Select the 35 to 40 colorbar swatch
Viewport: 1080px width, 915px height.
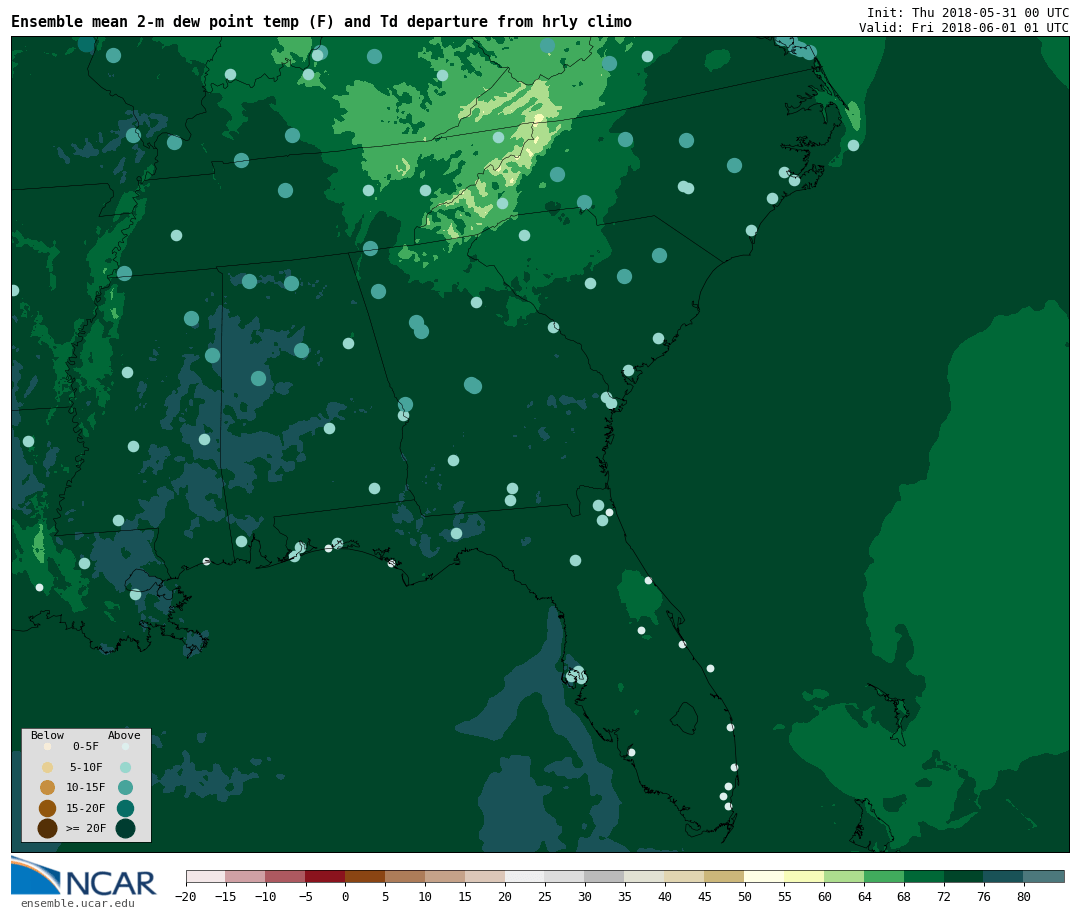(x=645, y=877)
